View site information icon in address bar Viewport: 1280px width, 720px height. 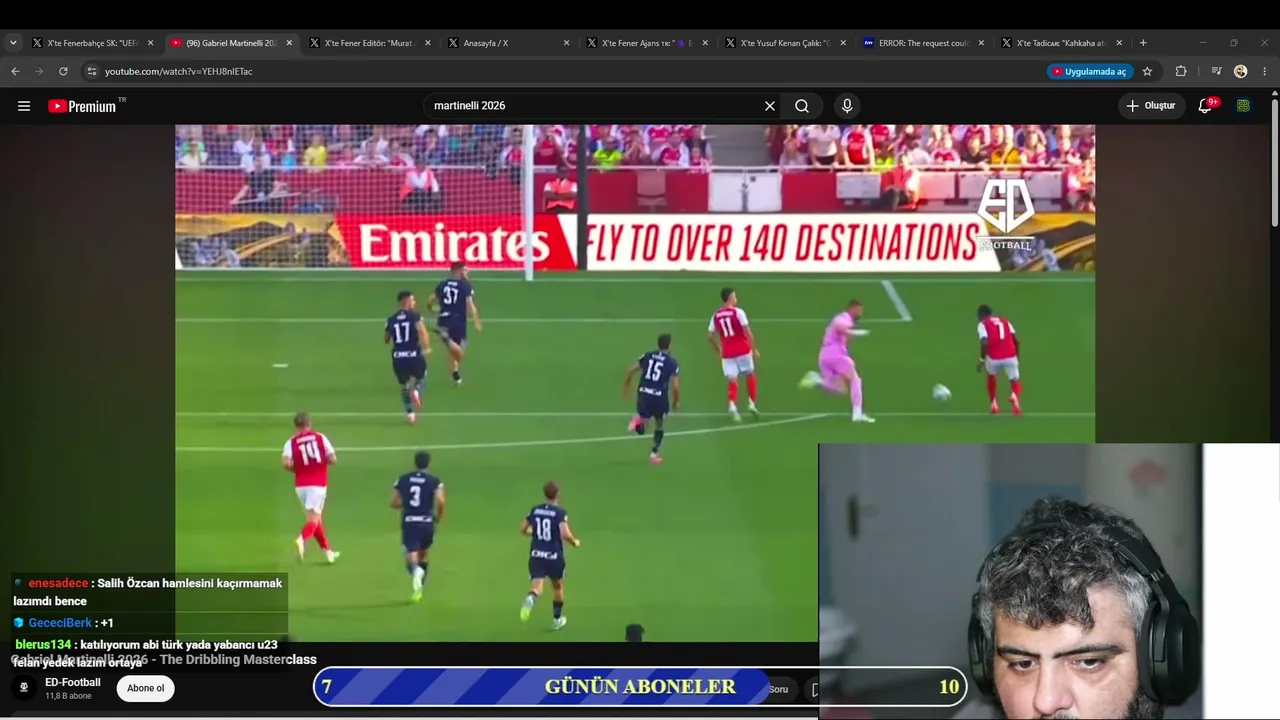click(x=92, y=71)
